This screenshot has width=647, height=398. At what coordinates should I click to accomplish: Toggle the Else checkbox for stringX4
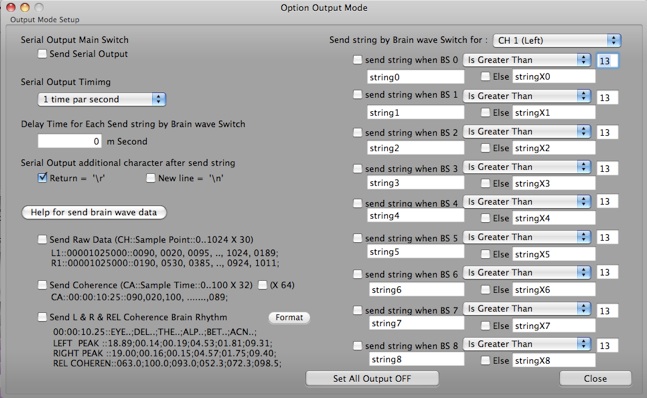click(x=486, y=218)
